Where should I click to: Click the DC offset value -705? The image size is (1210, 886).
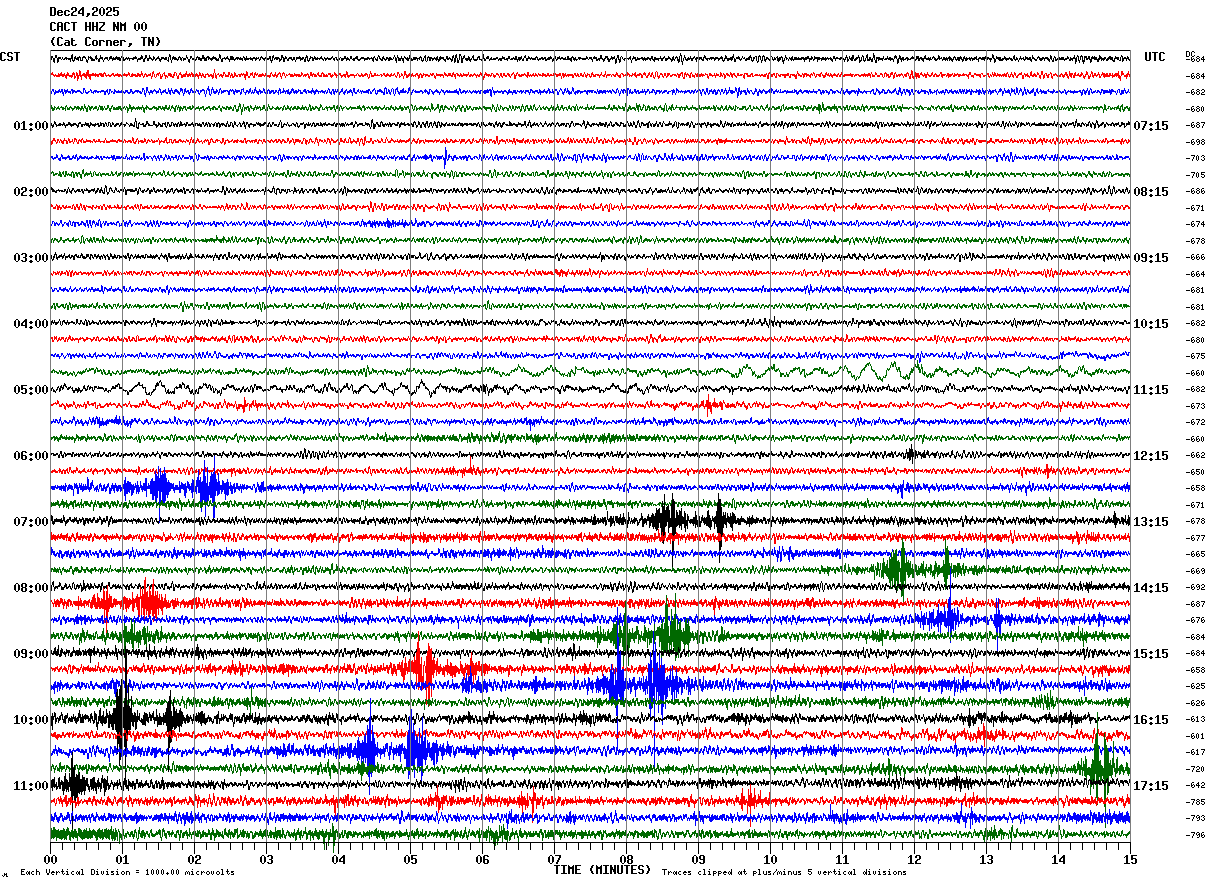(1195, 175)
